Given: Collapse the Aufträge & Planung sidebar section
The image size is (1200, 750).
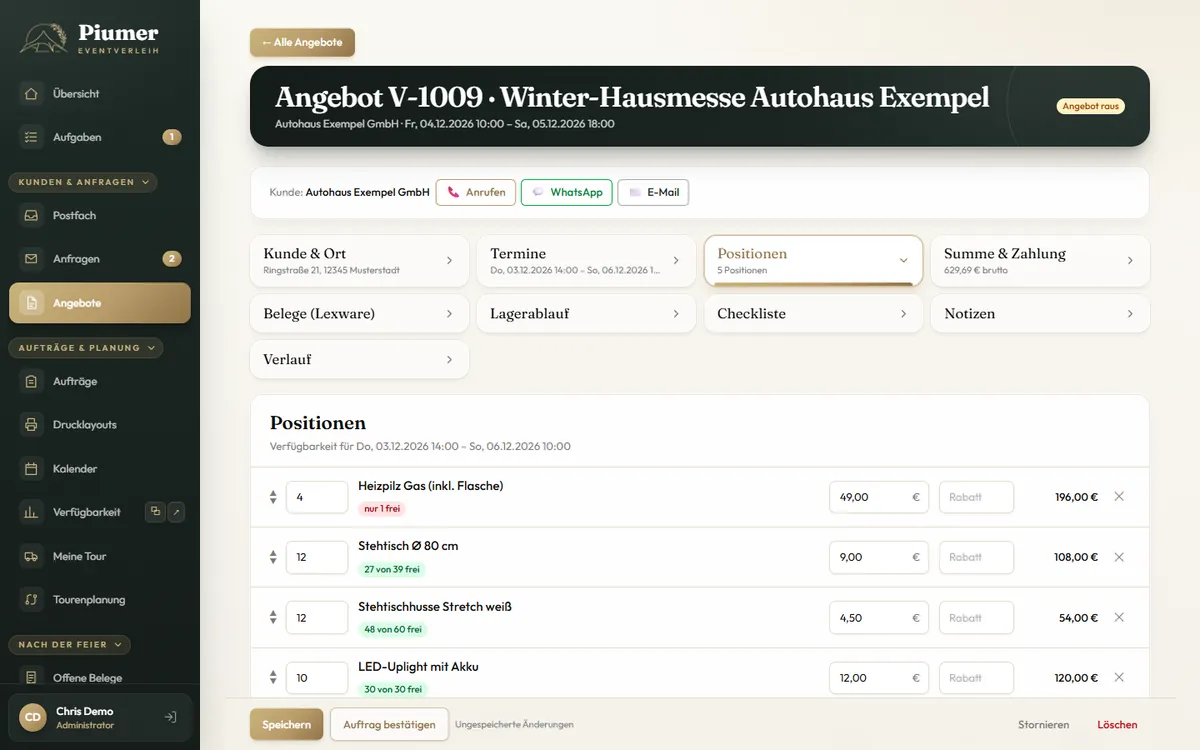Looking at the screenshot, I should coord(86,348).
